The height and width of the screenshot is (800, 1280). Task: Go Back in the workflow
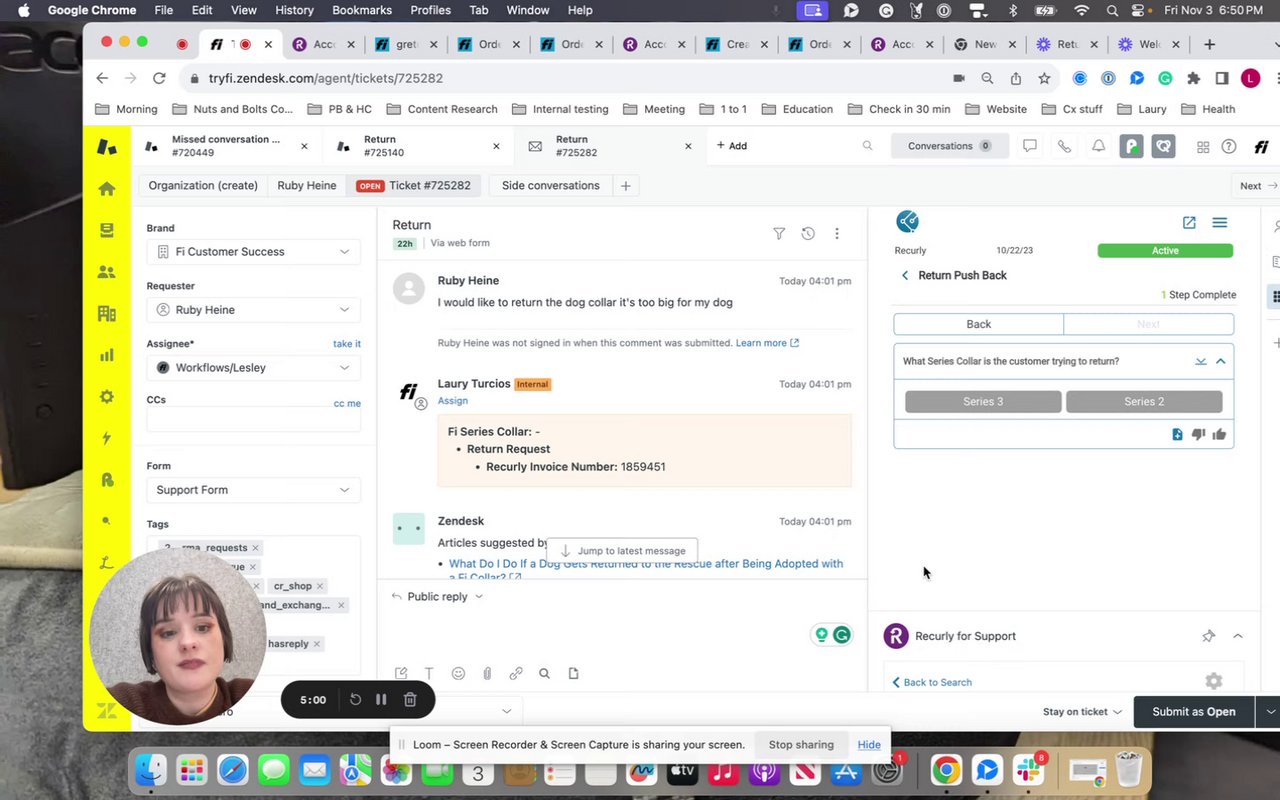(978, 324)
